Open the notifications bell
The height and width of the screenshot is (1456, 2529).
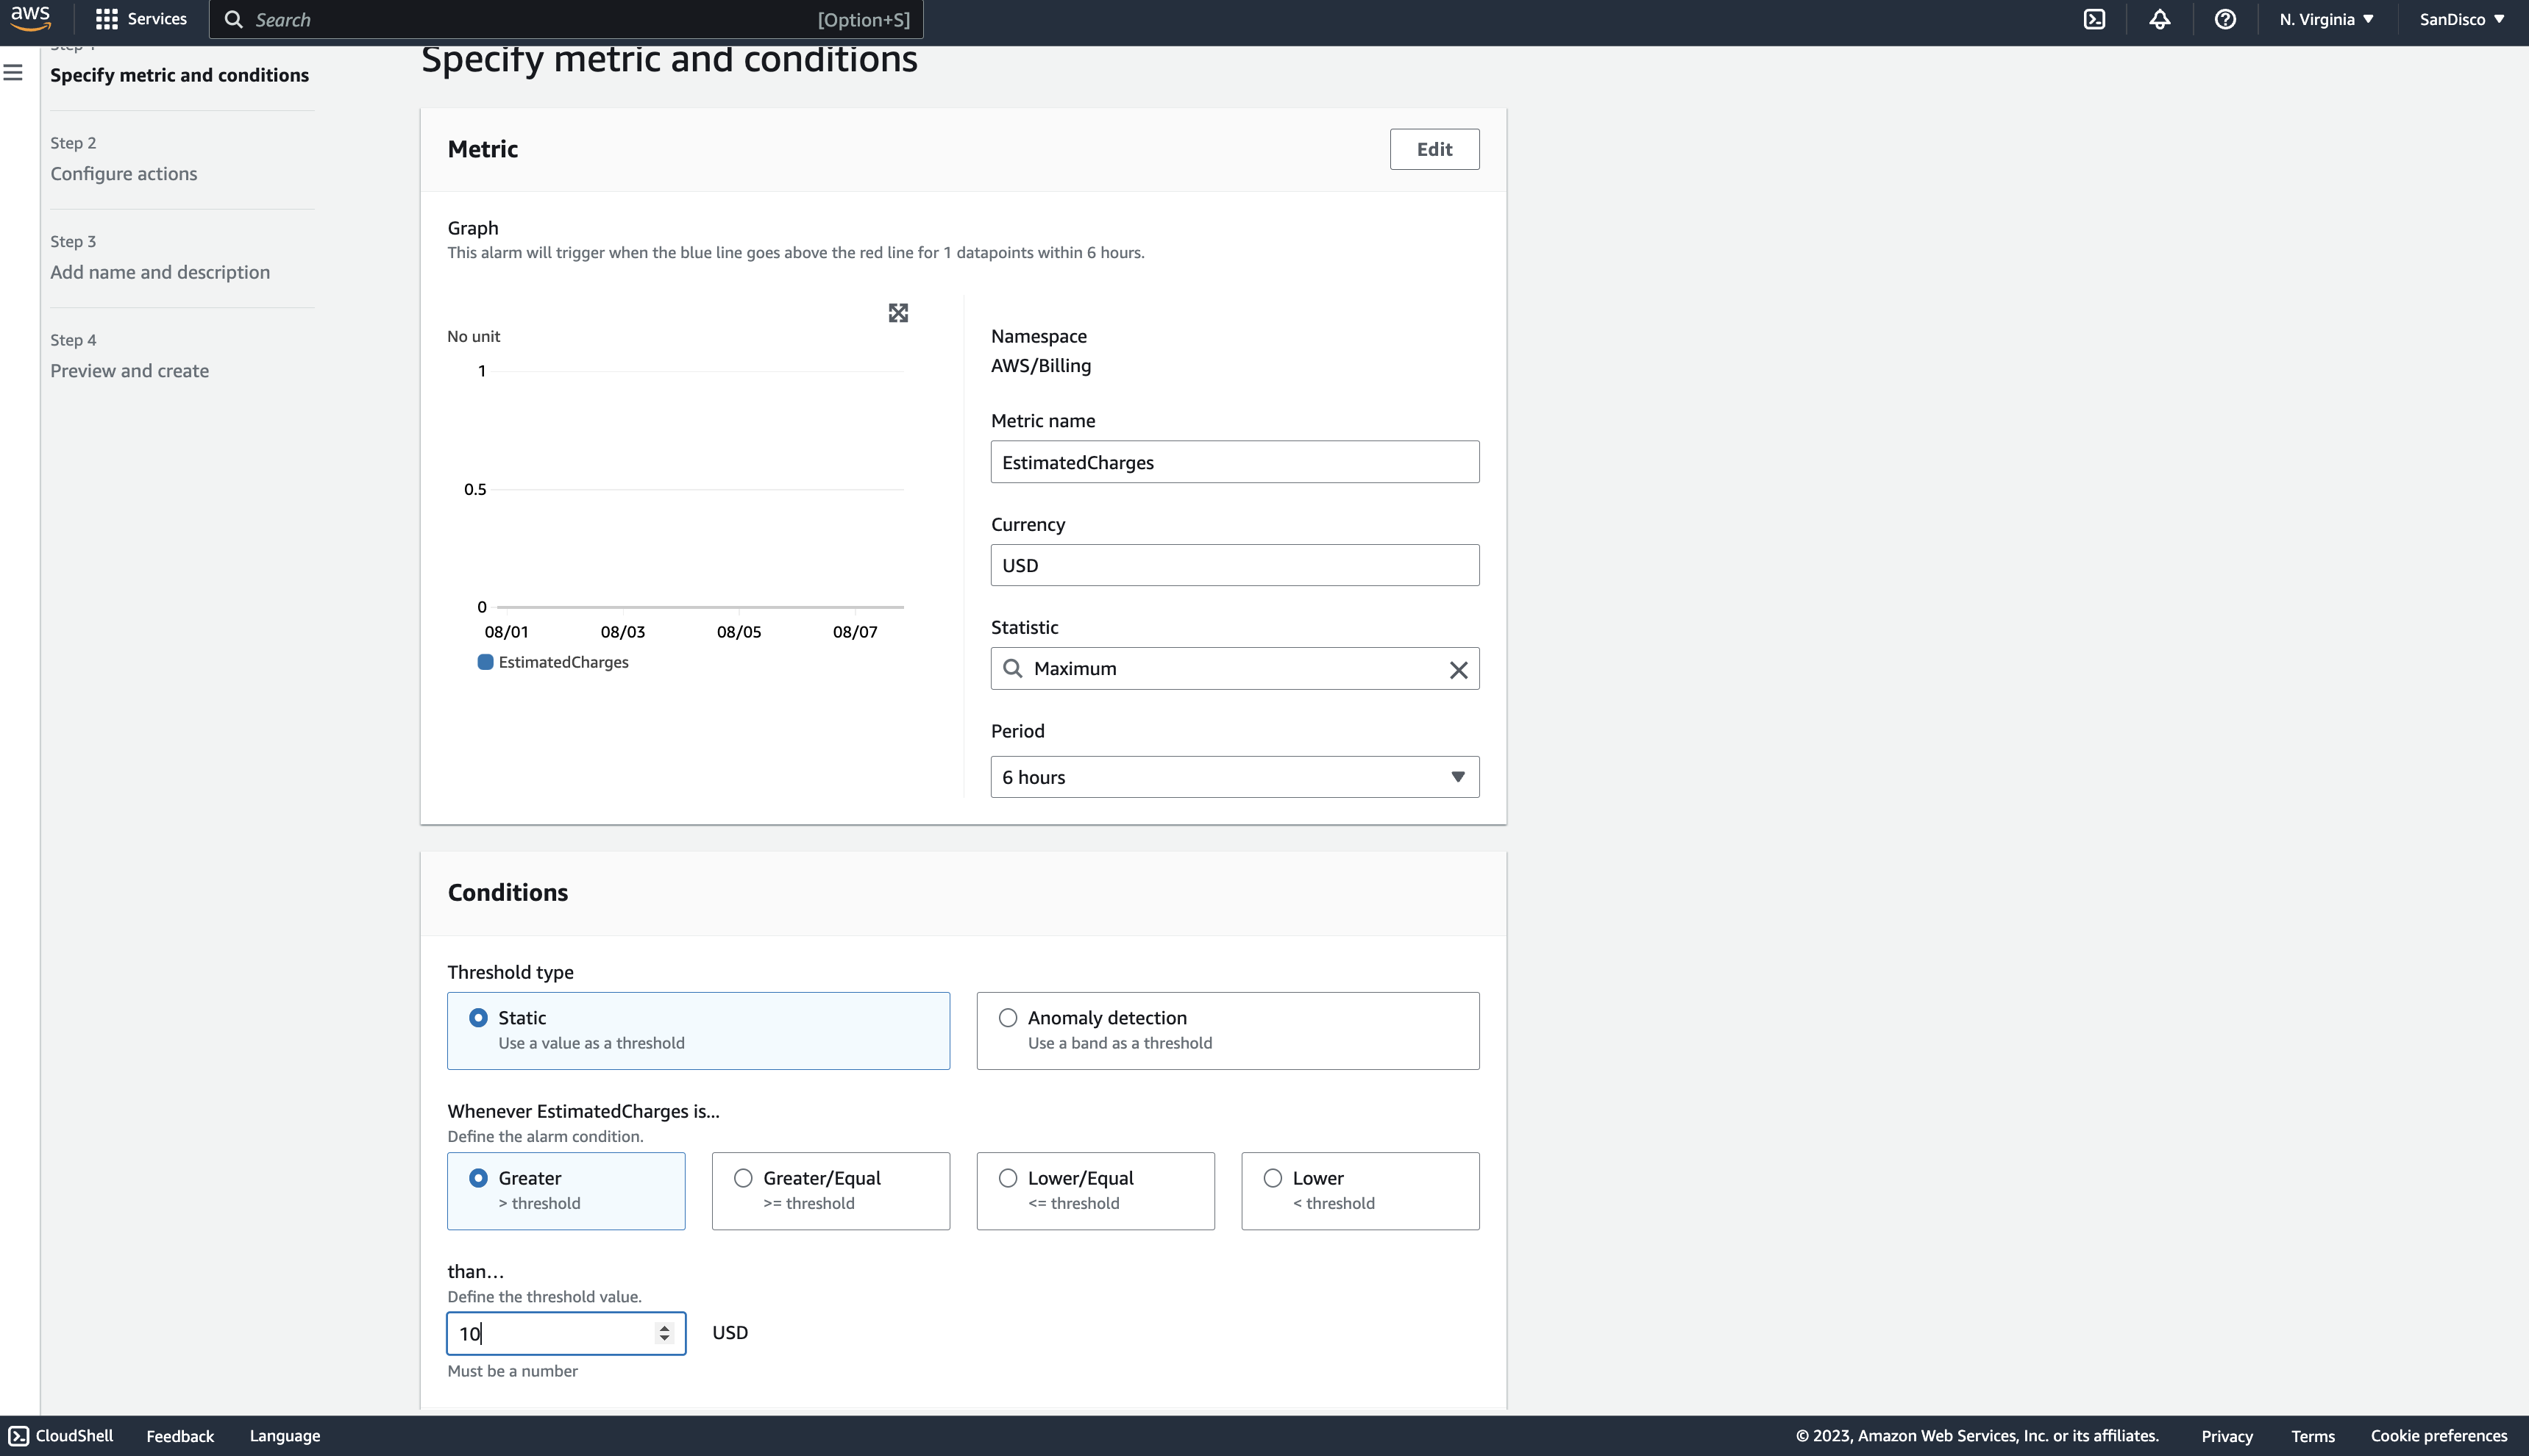click(2159, 19)
